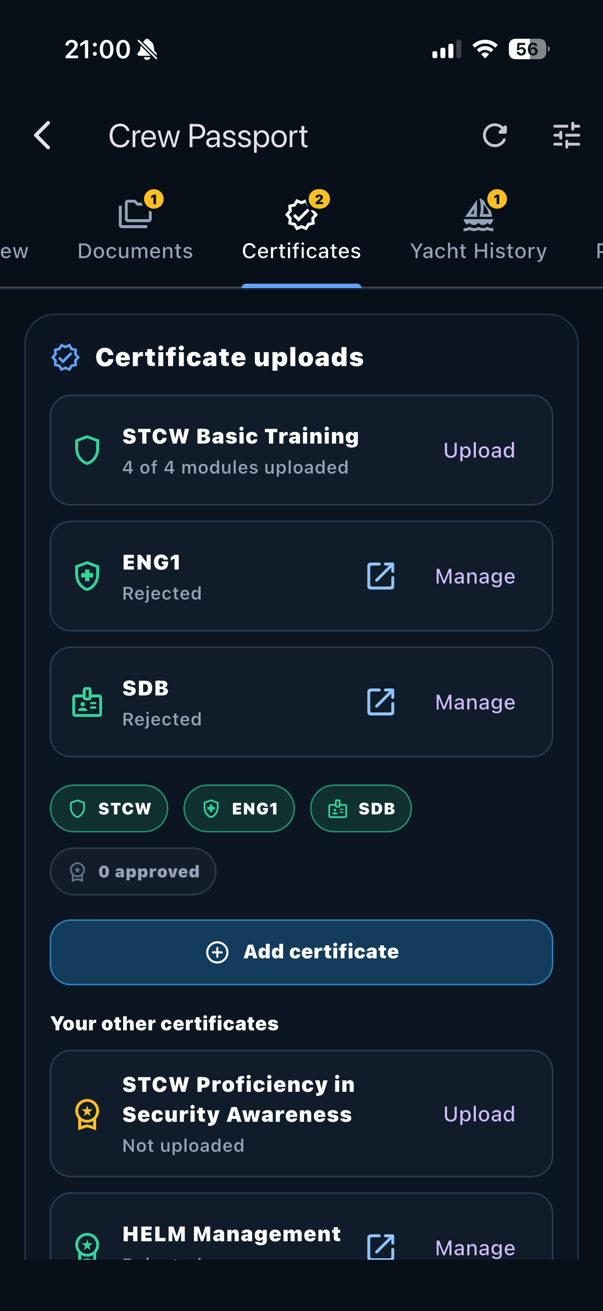Tap the medal icon on HELM Management card
This screenshot has width=603, height=1311.
pos(87,1246)
